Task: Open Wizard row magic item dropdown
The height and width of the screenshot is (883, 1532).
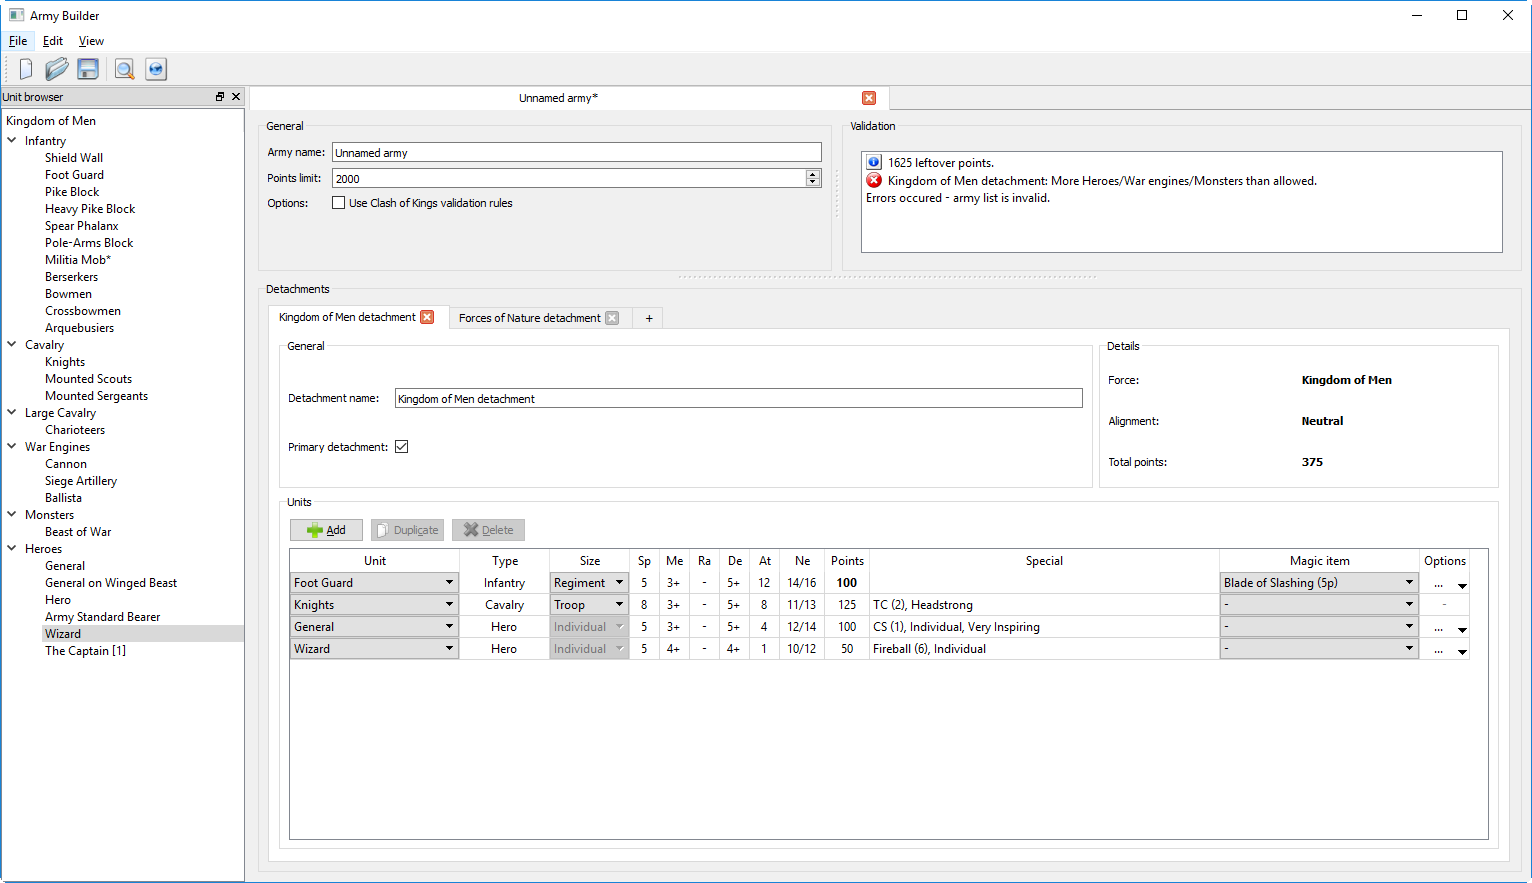Action: (x=1319, y=649)
